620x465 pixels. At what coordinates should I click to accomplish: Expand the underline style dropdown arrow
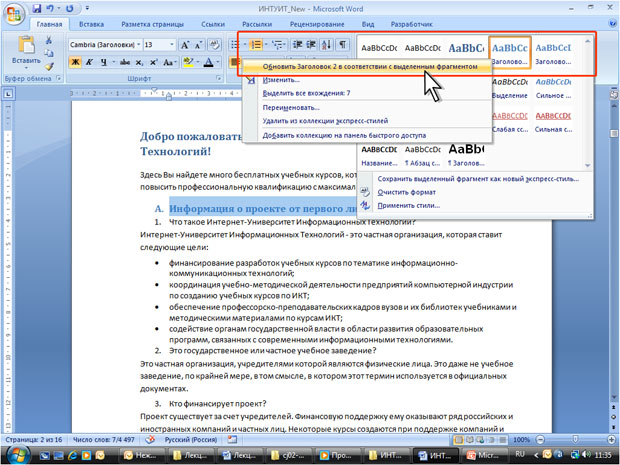click(x=113, y=62)
